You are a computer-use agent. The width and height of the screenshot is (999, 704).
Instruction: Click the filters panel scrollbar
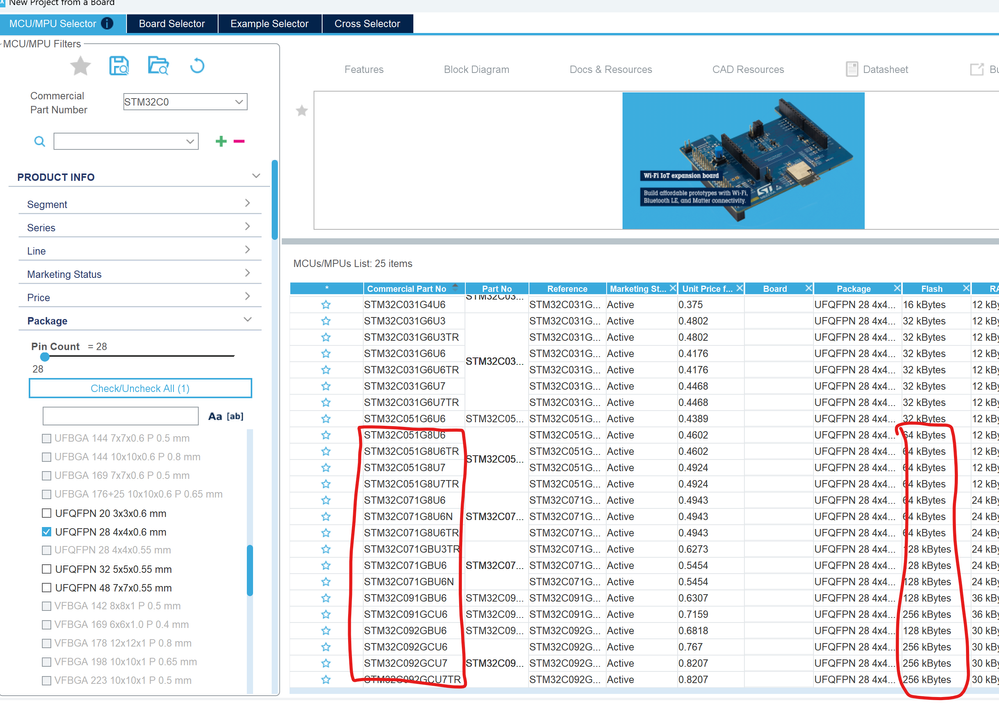pos(275,199)
